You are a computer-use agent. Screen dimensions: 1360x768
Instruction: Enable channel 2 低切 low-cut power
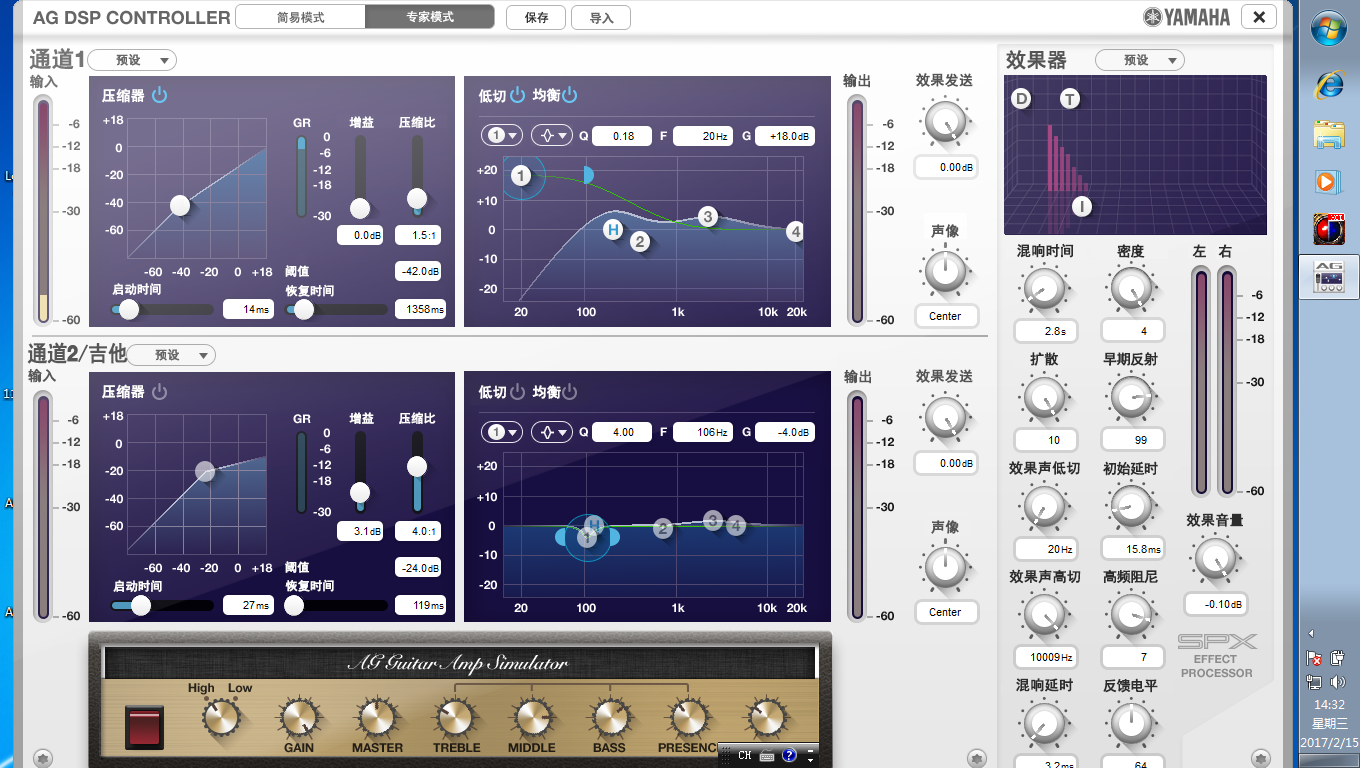517,392
